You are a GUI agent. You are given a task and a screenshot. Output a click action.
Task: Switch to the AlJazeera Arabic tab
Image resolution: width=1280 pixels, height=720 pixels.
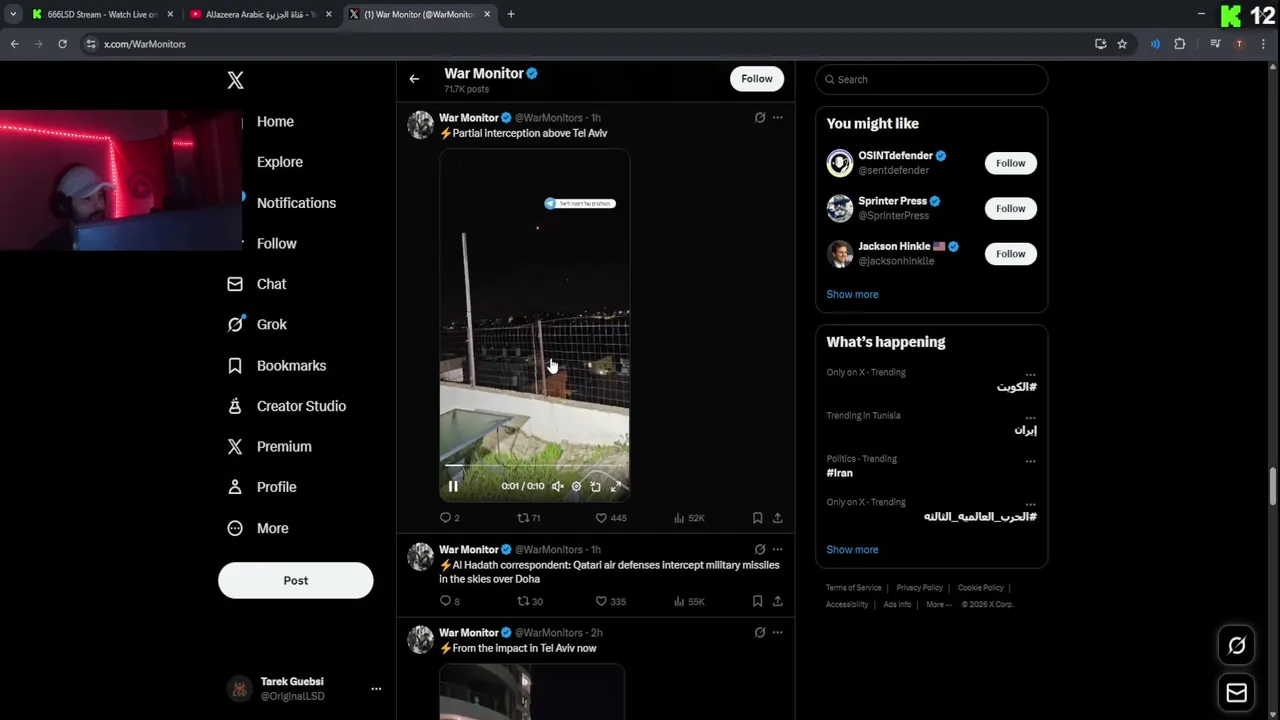tap(260, 14)
